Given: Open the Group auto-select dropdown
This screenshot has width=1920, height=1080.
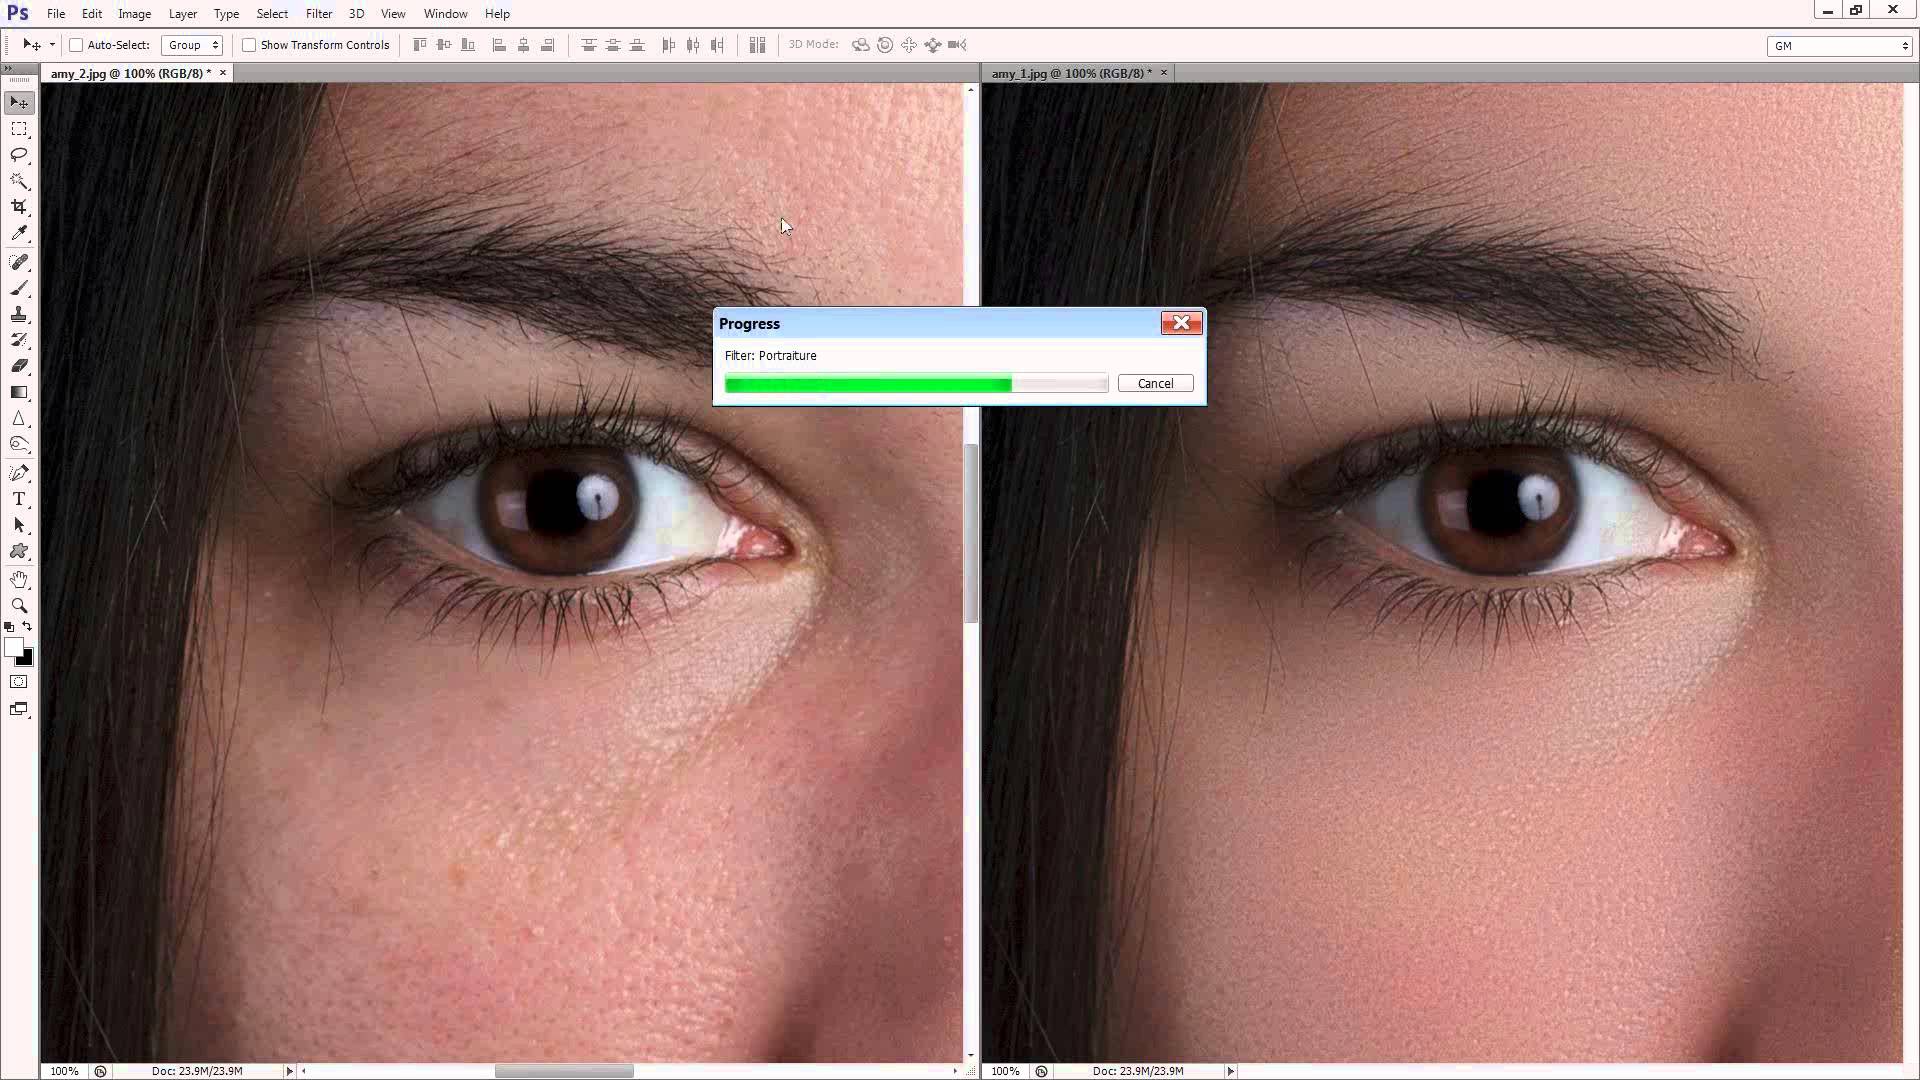Looking at the screenshot, I should tap(192, 45).
